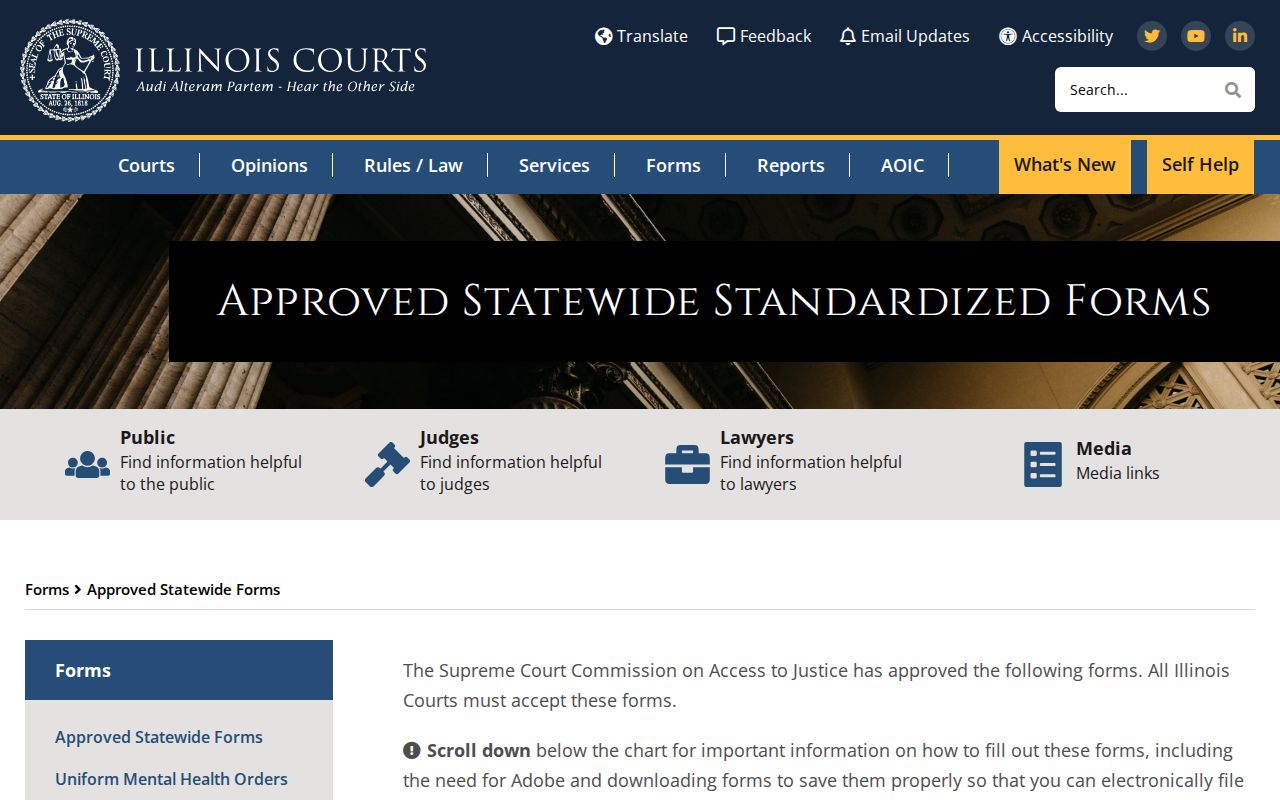
Task: Open the Media heading link
Action: click(x=1103, y=448)
